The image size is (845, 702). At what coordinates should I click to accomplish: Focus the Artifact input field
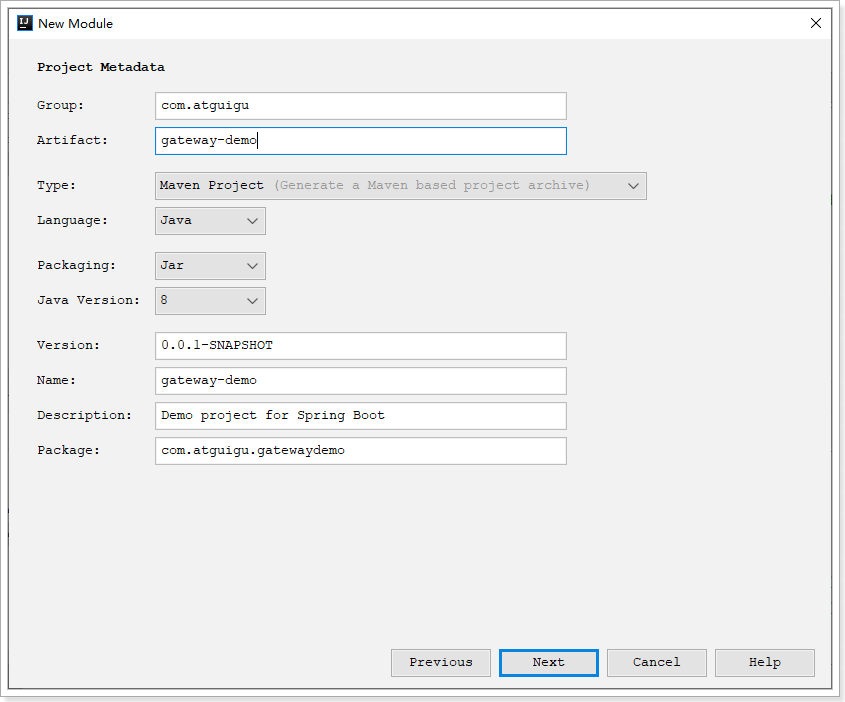pyautogui.click(x=360, y=141)
